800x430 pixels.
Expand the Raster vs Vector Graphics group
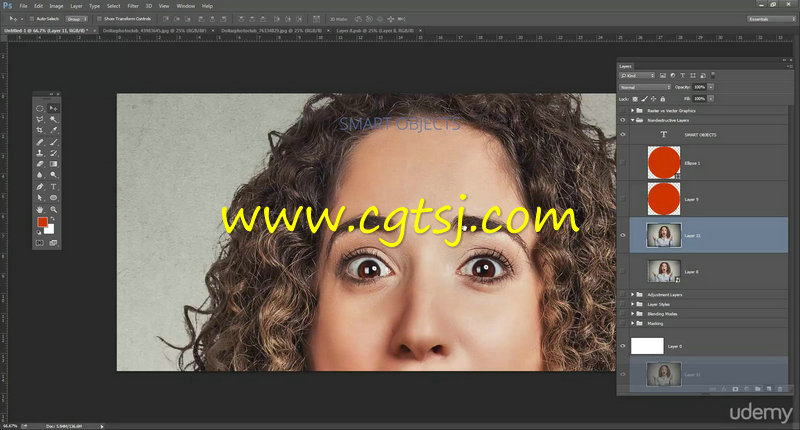pos(633,110)
